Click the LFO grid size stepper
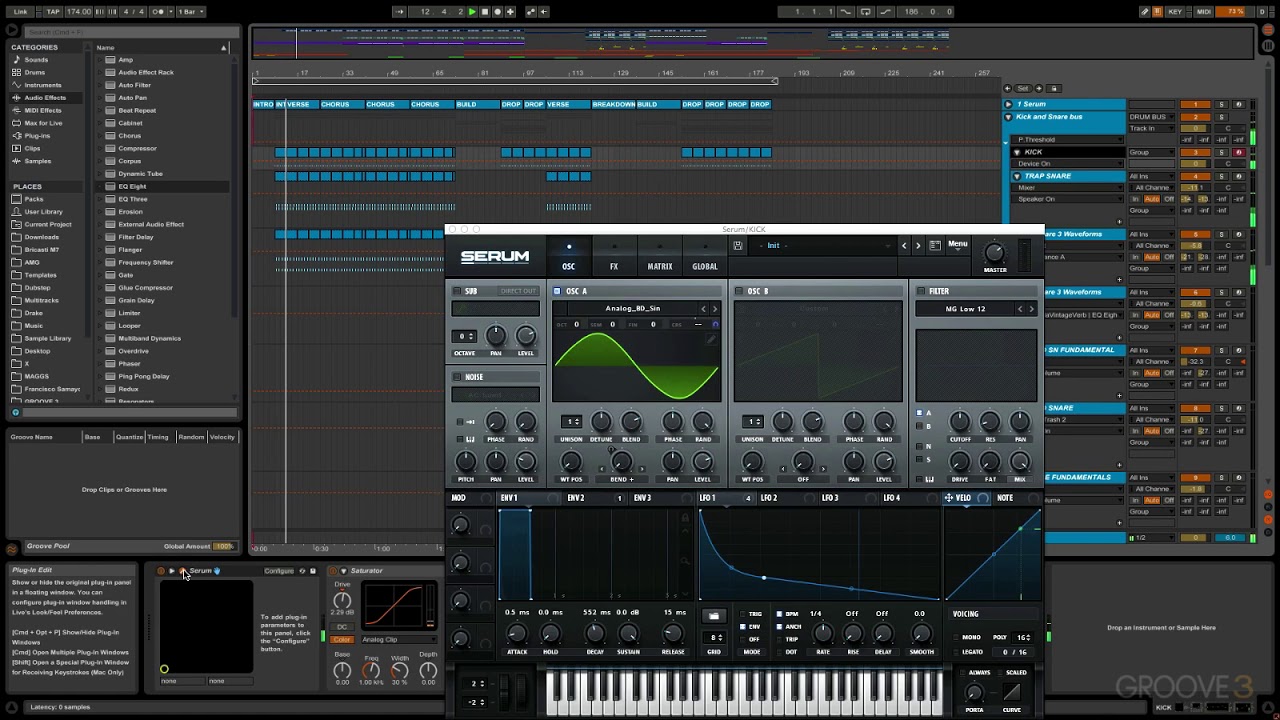 point(715,637)
